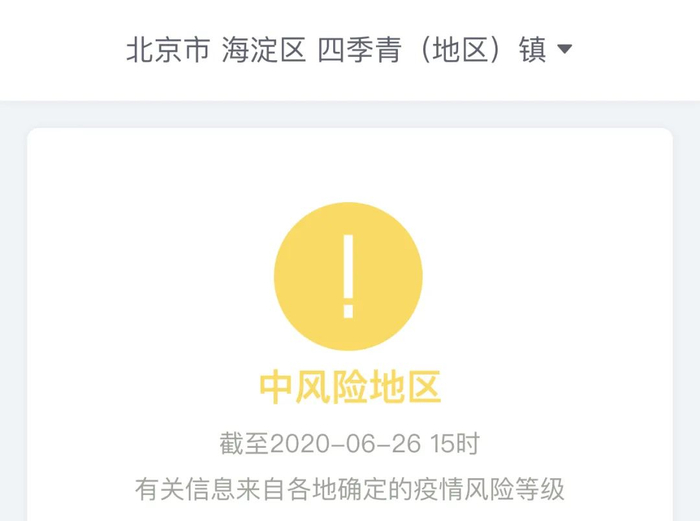Click the dot of the exclamation mark

(349, 311)
